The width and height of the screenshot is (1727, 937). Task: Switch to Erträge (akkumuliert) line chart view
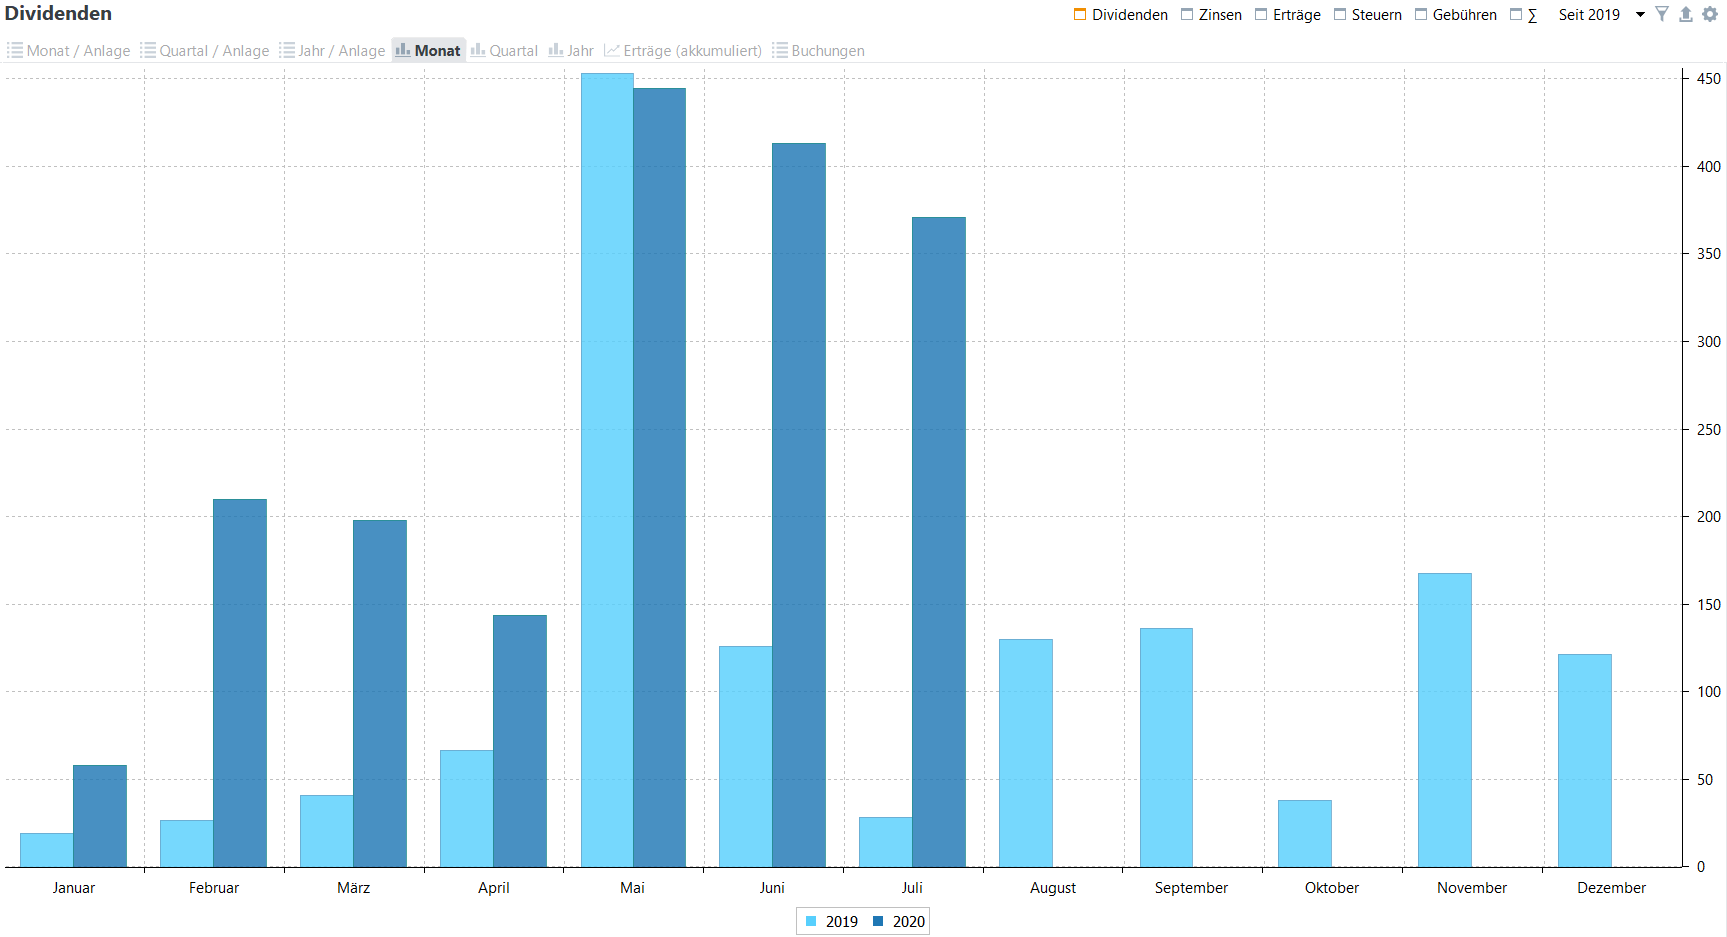683,51
